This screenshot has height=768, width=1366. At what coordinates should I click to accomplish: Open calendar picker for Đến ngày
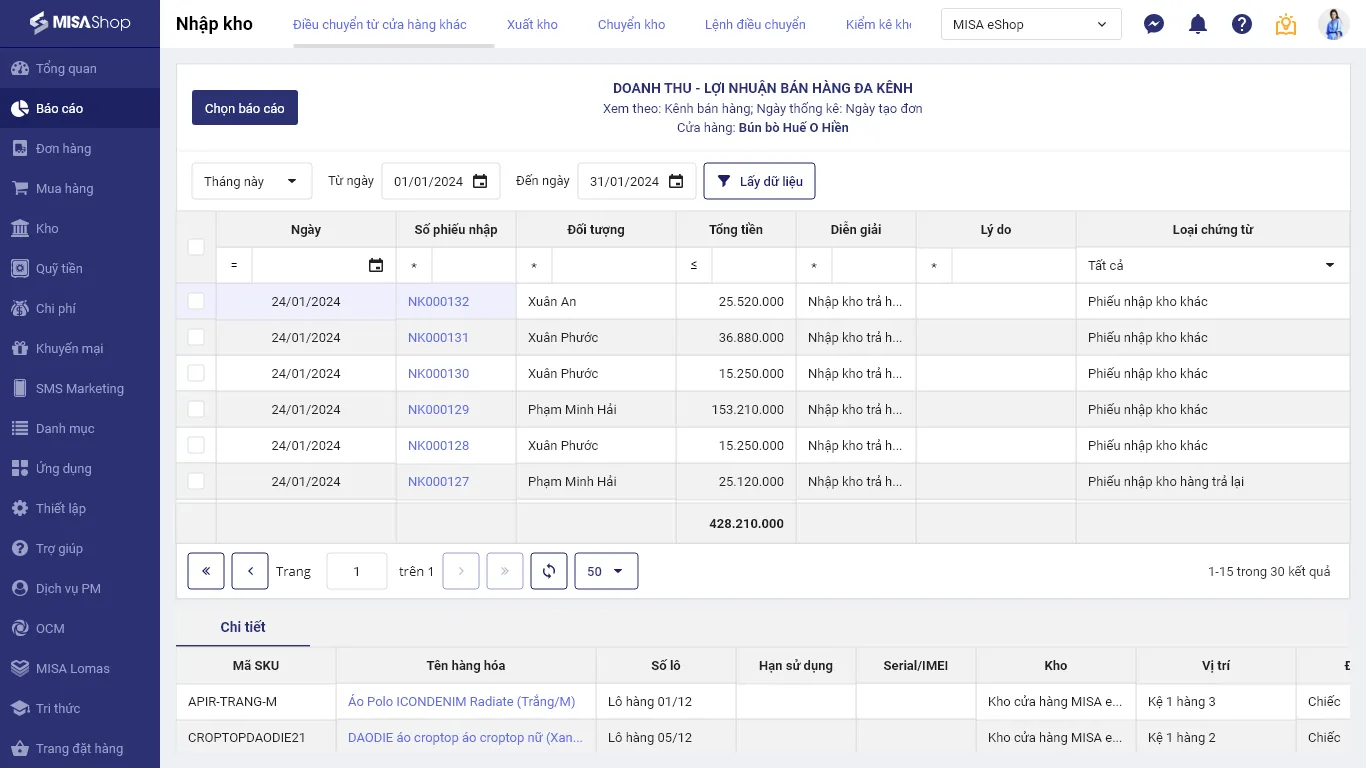676,181
